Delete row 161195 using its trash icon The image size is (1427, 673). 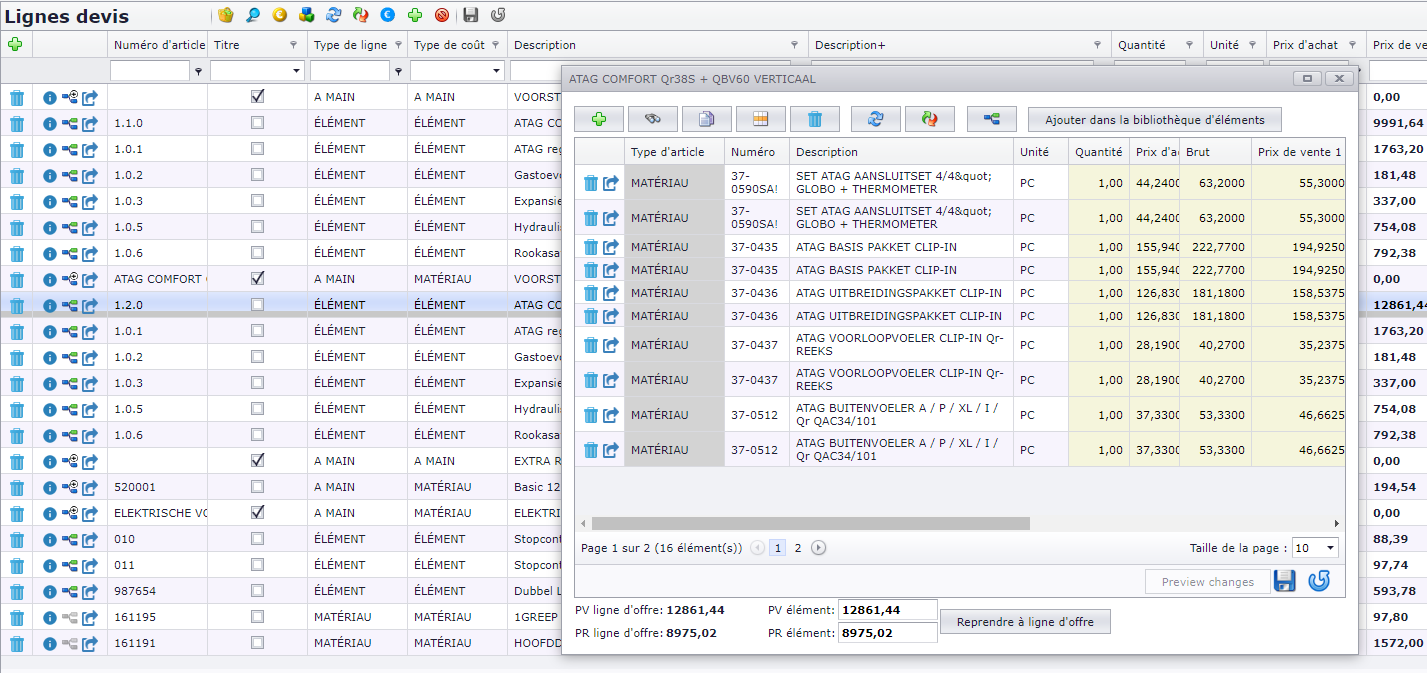17,617
